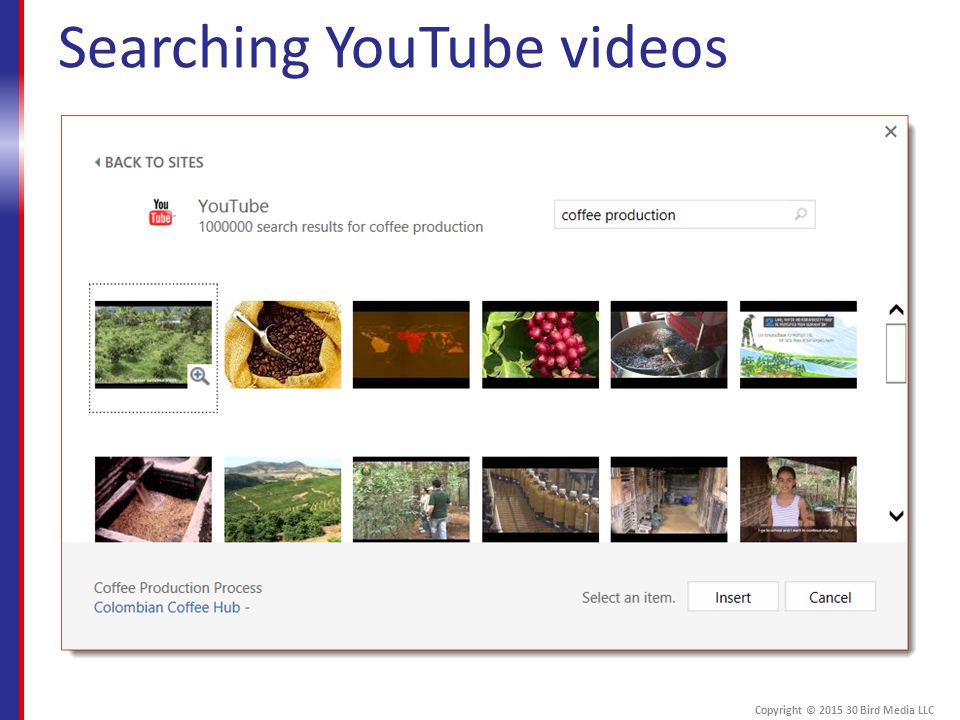Select the coffee plantation field thumbnail

(153, 345)
